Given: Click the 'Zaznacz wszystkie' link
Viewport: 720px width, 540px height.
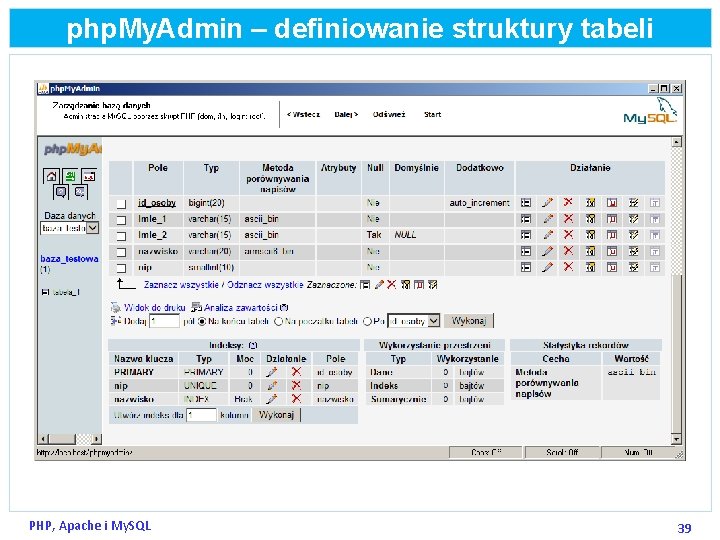Looking at the screenshot, I should (x=181, y=285).
